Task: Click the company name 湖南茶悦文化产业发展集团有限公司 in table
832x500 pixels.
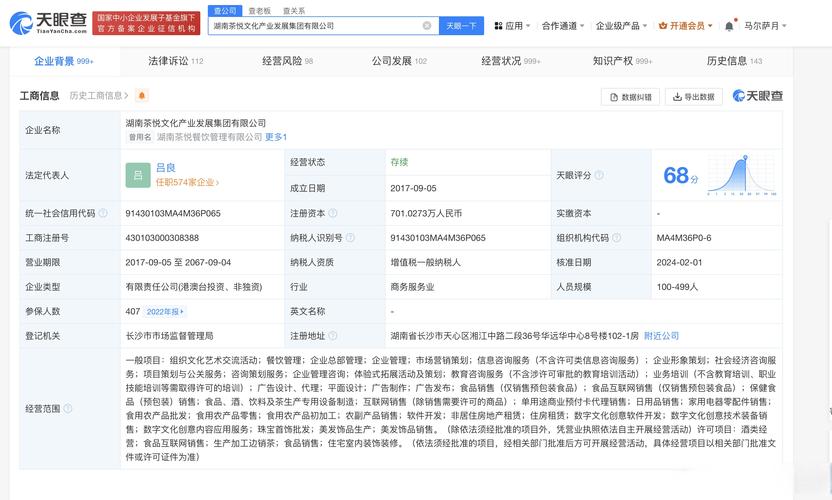Action: pyautogui.click(x=196, y=123)
